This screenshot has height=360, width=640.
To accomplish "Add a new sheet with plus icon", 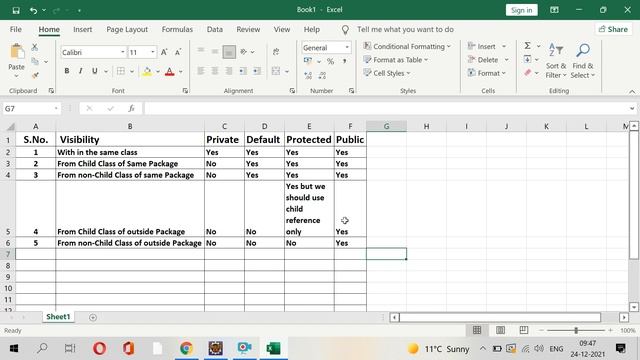I will (x=93, y=317).
